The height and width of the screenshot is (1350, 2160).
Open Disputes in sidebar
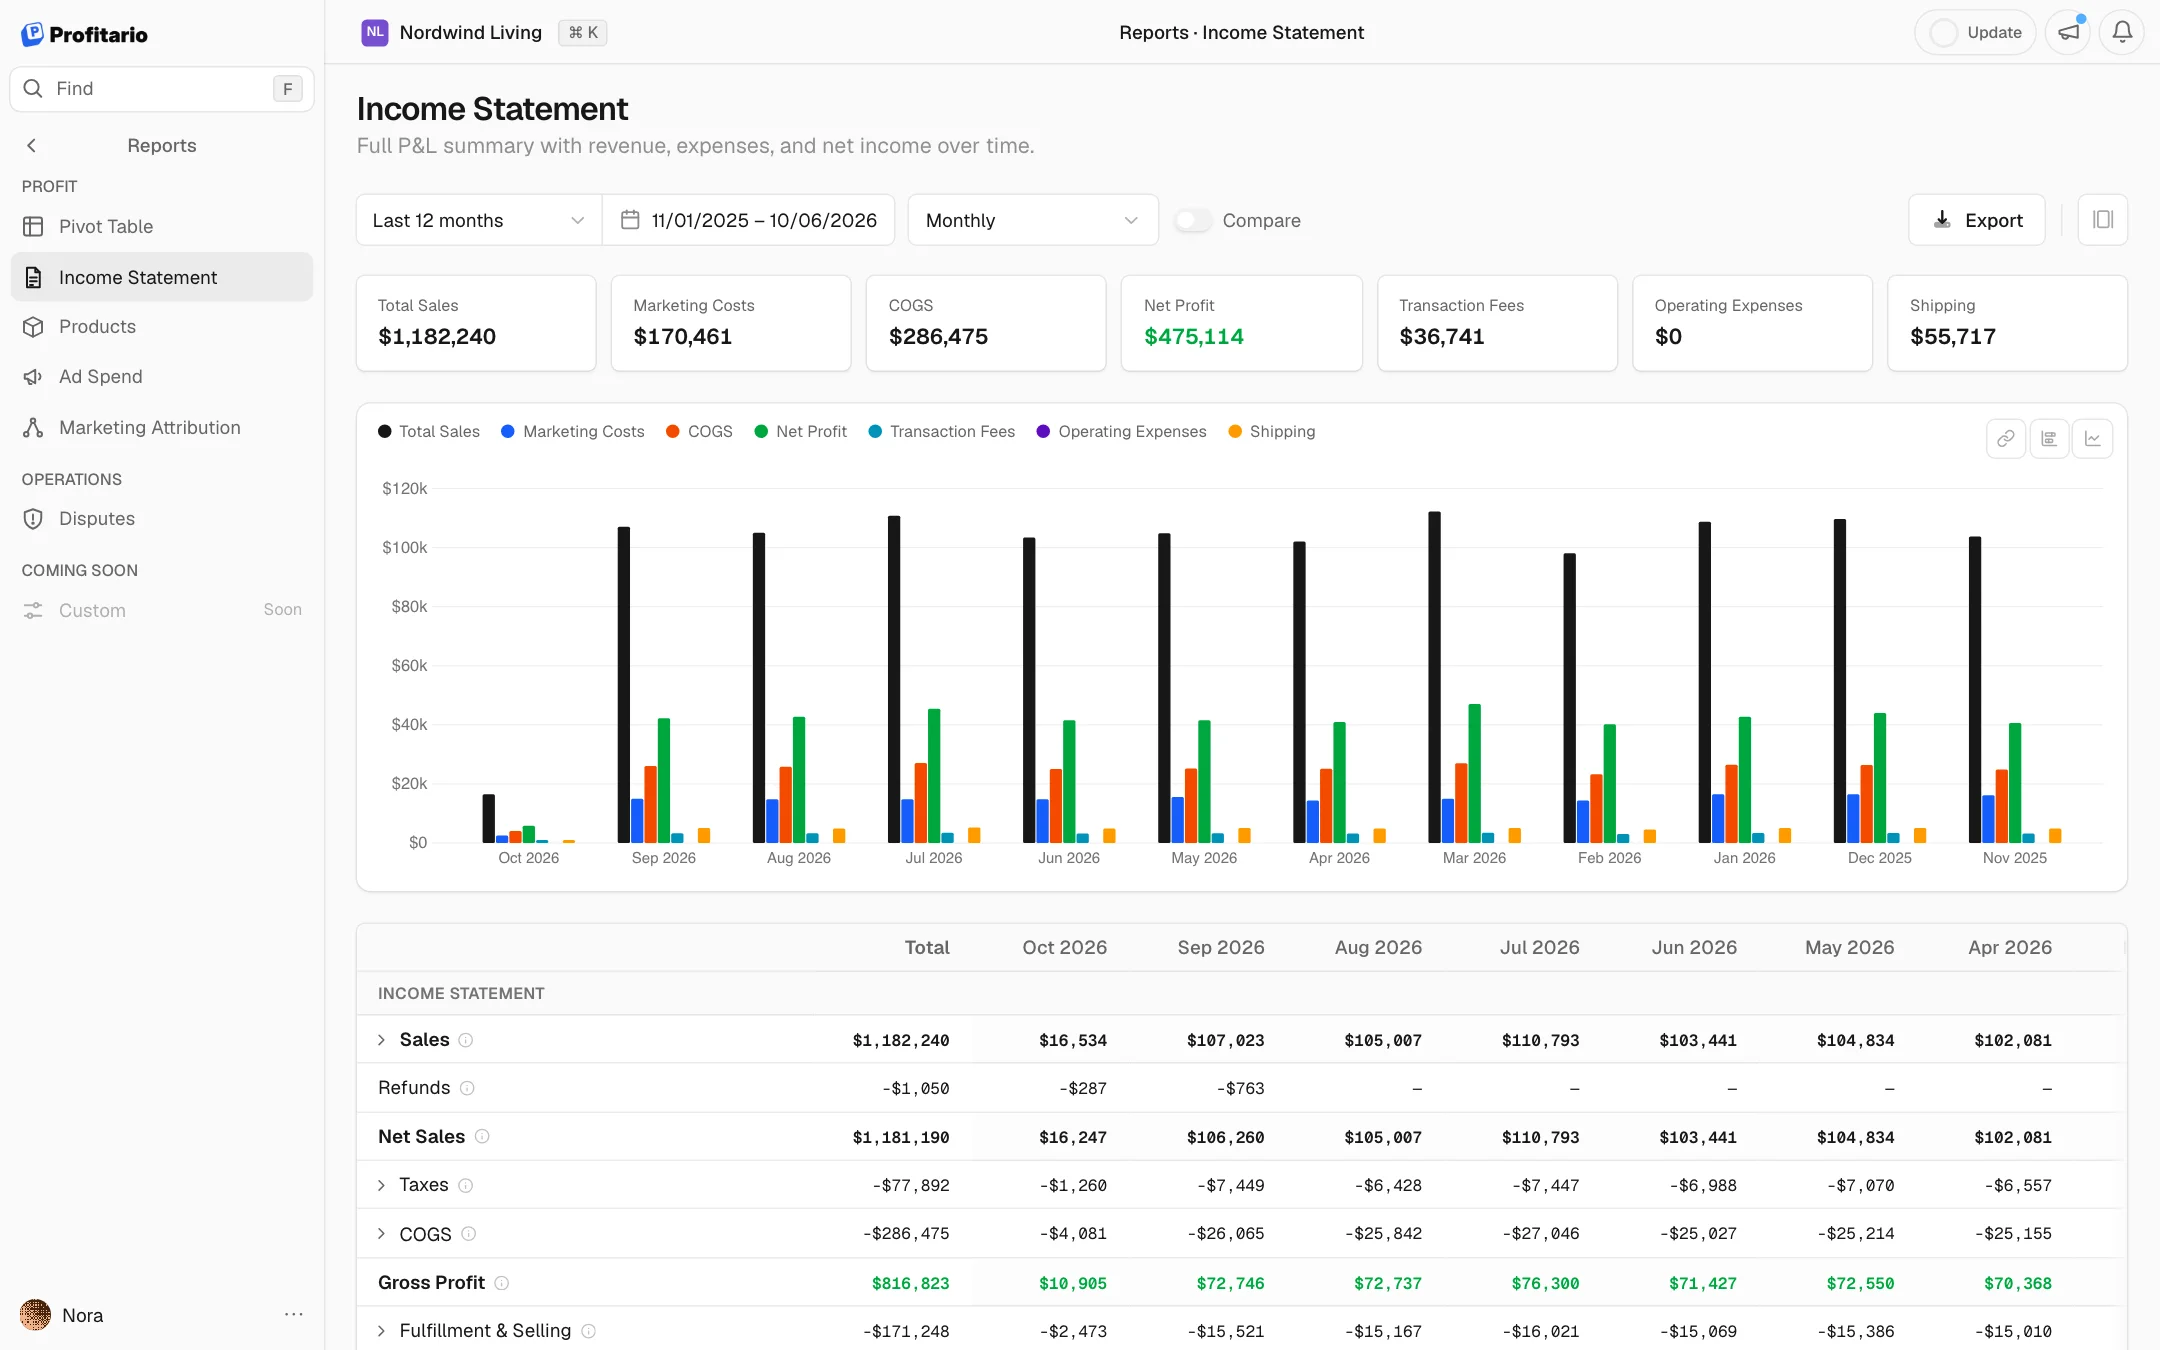162,519
